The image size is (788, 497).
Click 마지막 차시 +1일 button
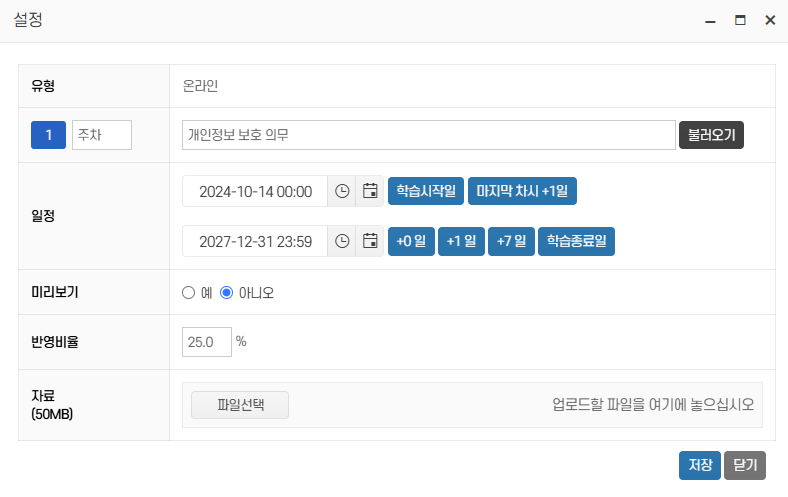[x=522, y=191]
